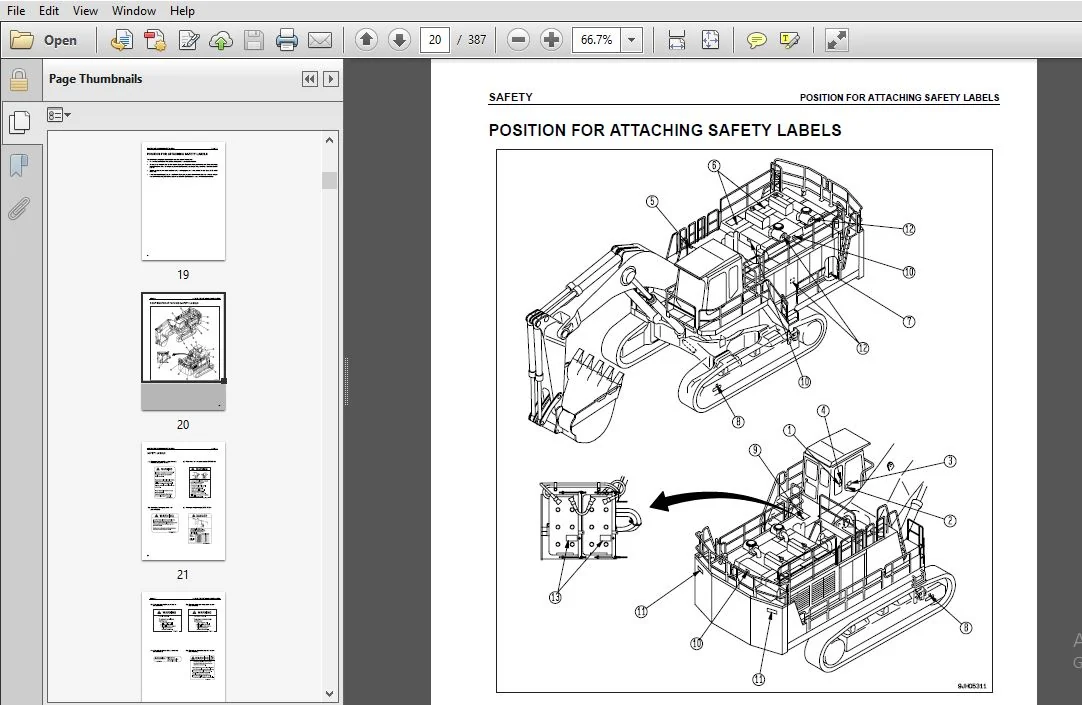Click the Highlight text tool icon
The image size is (1082, 705).
[789, 40]
